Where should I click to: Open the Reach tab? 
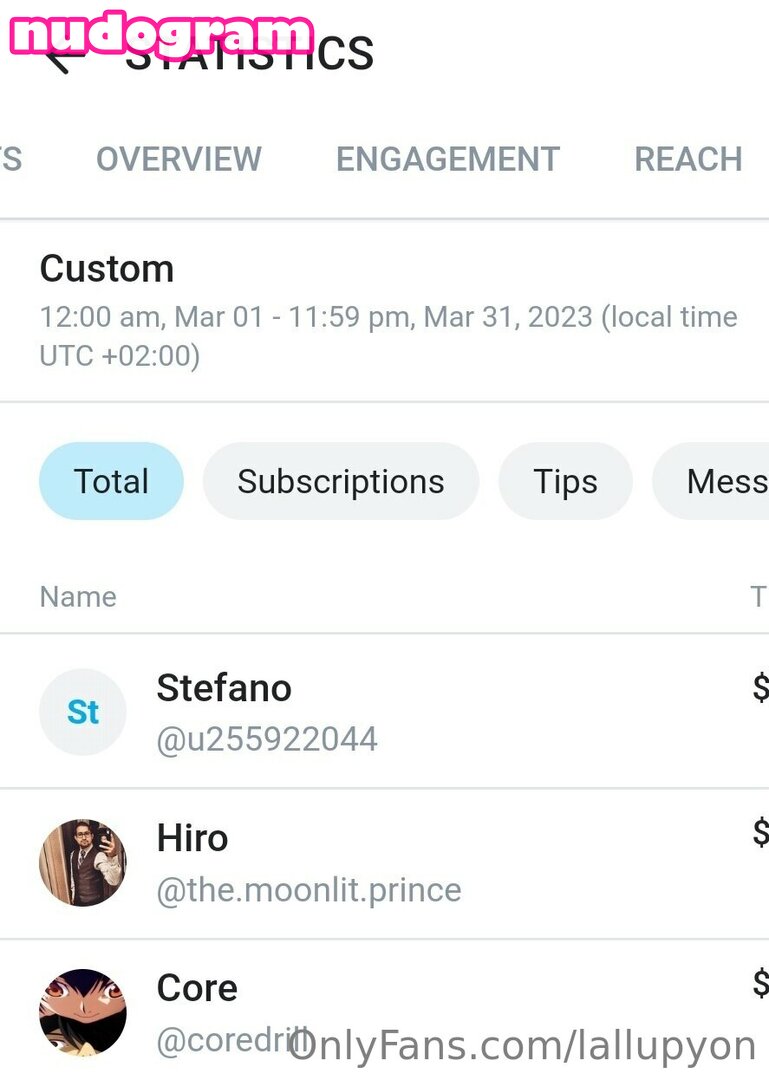[x=688, y=159]
